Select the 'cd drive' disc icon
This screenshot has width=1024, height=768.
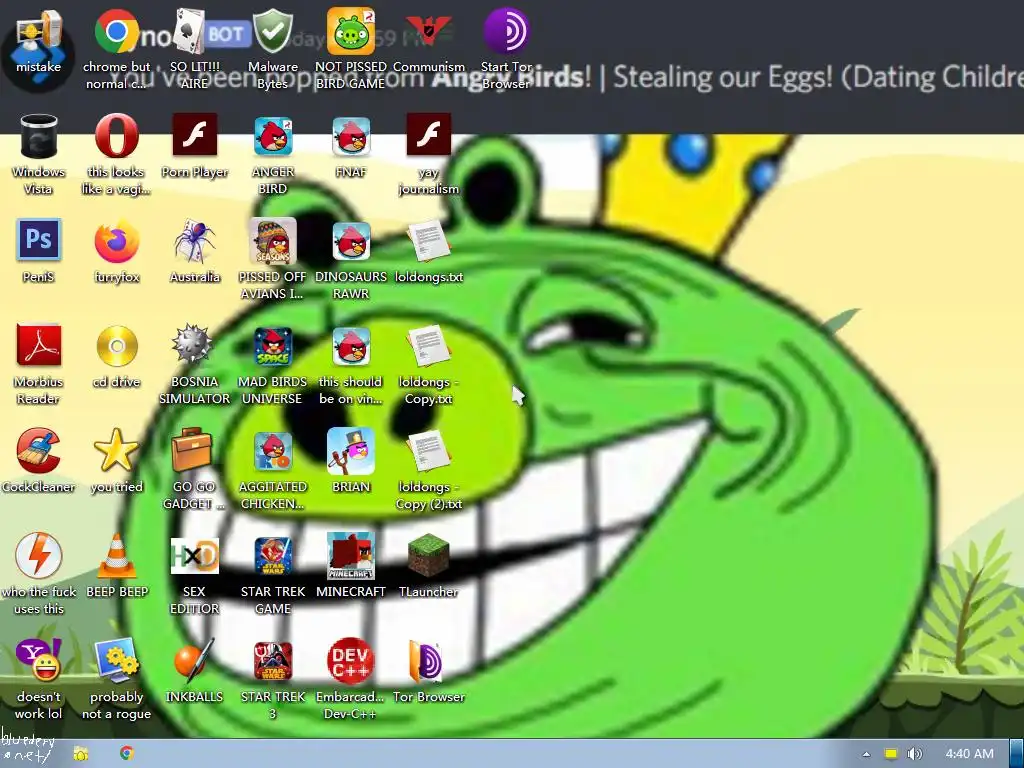(x=116, y=346)
